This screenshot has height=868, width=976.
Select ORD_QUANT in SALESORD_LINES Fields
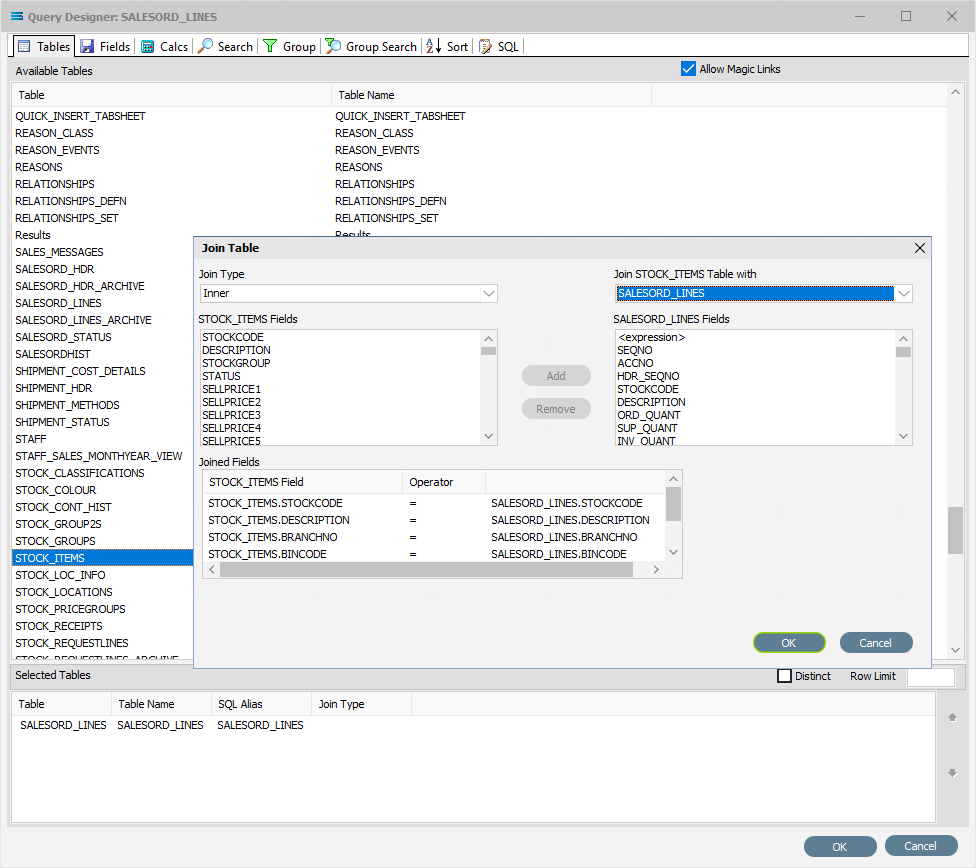click(649, 415)
